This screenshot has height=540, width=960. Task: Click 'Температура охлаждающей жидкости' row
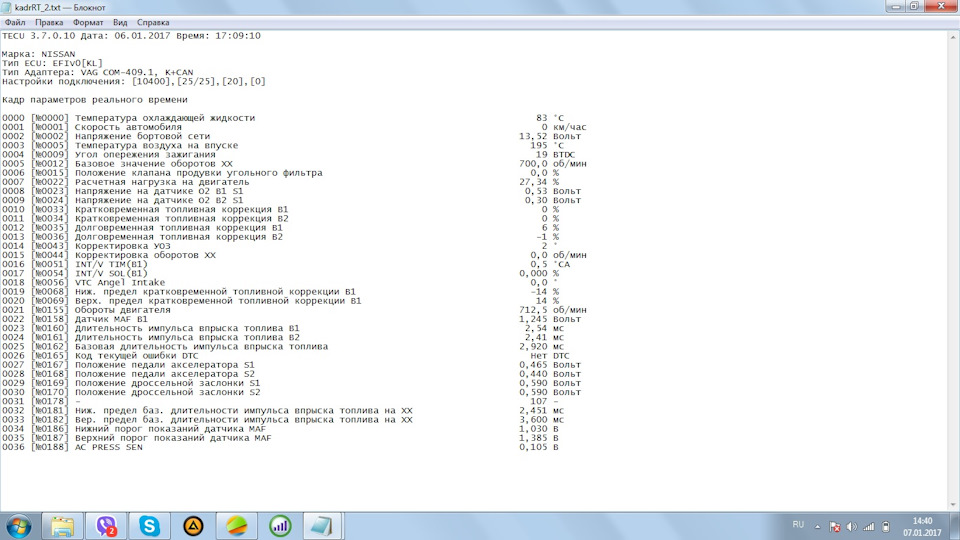[283, 118]
